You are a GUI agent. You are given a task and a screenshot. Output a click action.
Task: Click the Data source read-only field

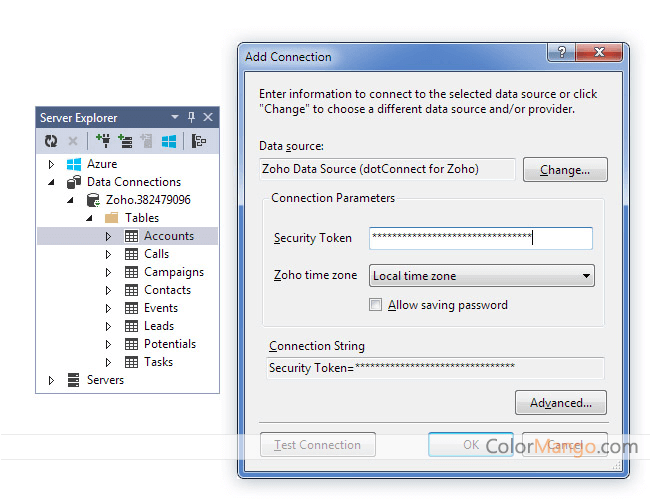pos(387,169)
